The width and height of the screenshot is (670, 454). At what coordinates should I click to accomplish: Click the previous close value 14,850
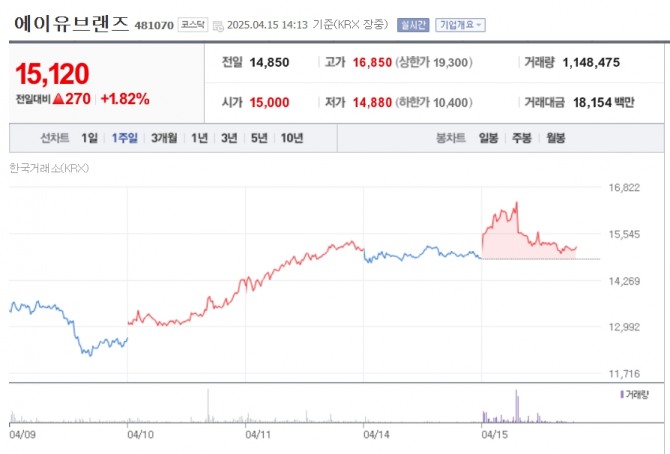(x=269, y=62)
